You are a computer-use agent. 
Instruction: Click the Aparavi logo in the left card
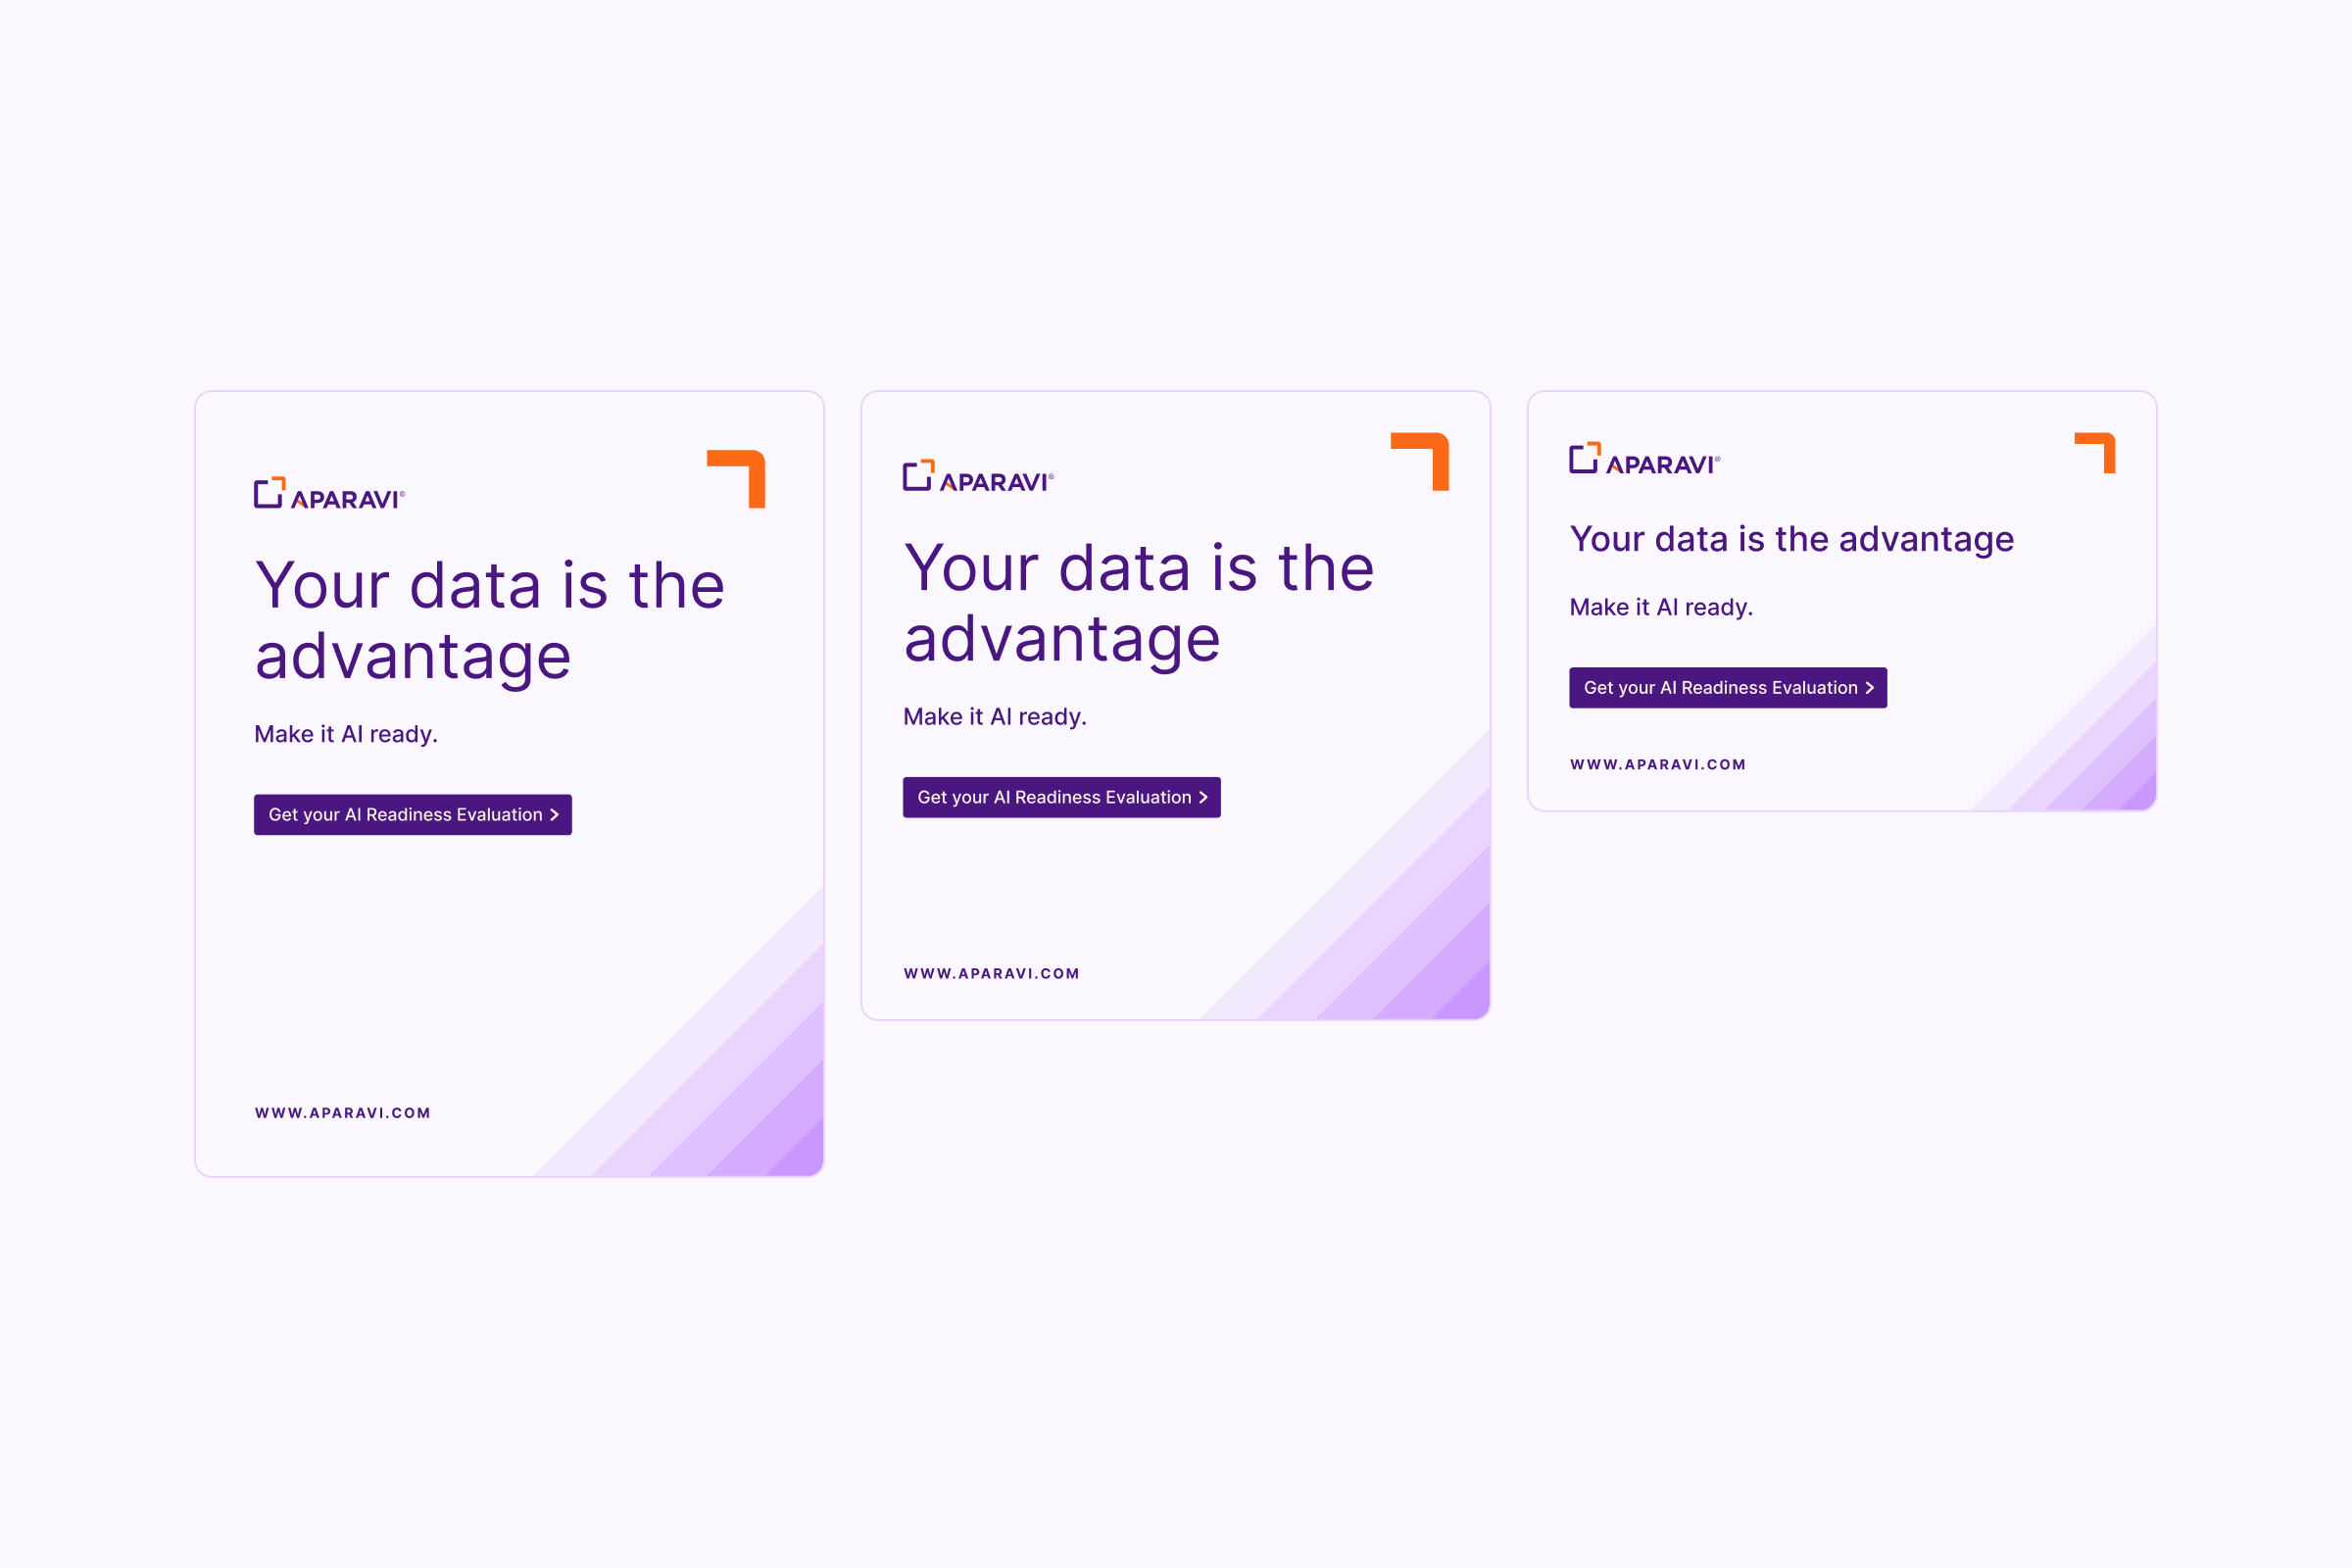(x=329, y=493)
